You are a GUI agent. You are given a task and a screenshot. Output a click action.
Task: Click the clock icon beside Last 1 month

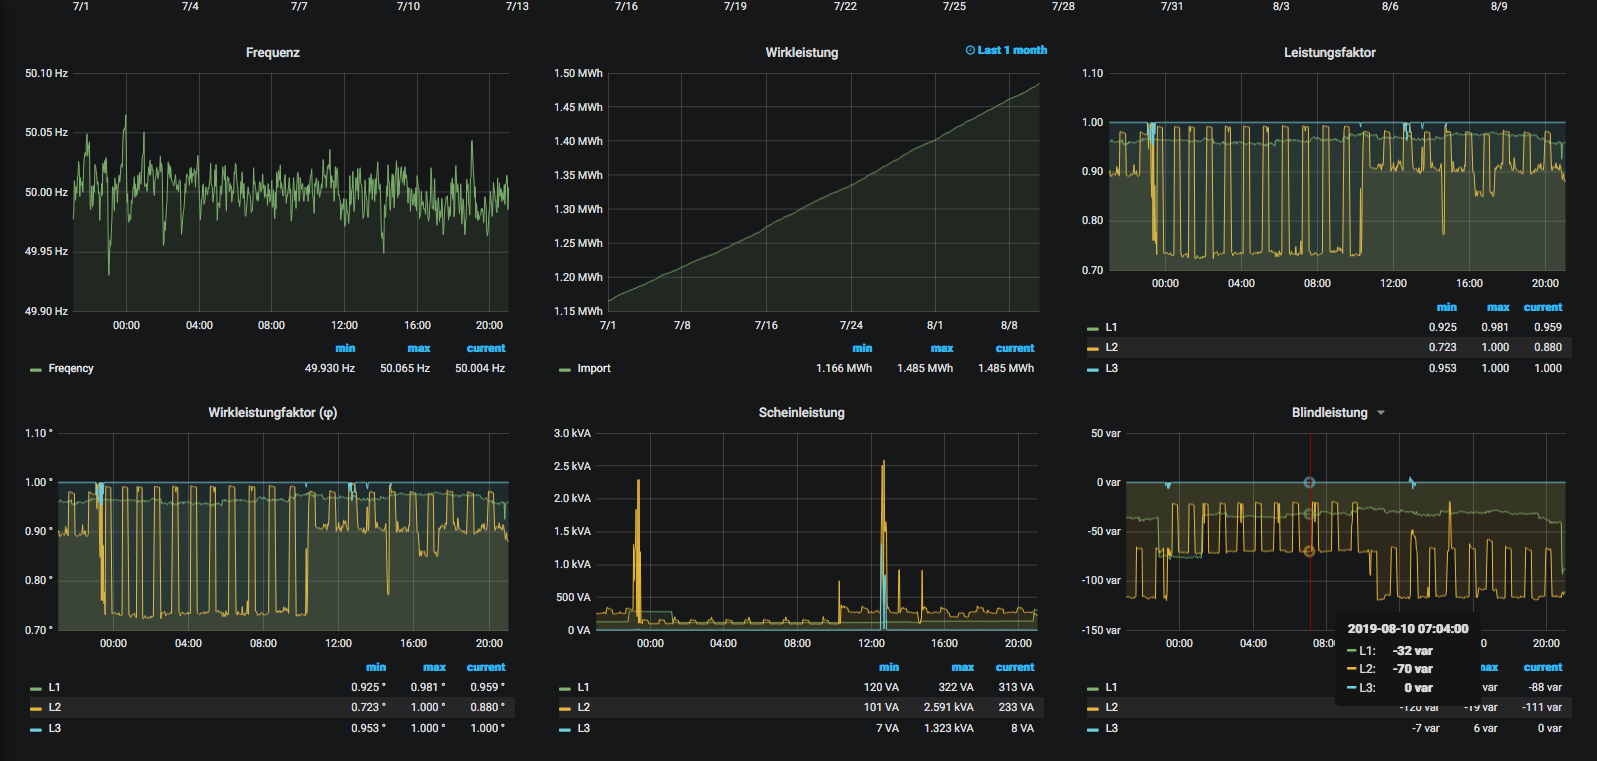point(970,50)
